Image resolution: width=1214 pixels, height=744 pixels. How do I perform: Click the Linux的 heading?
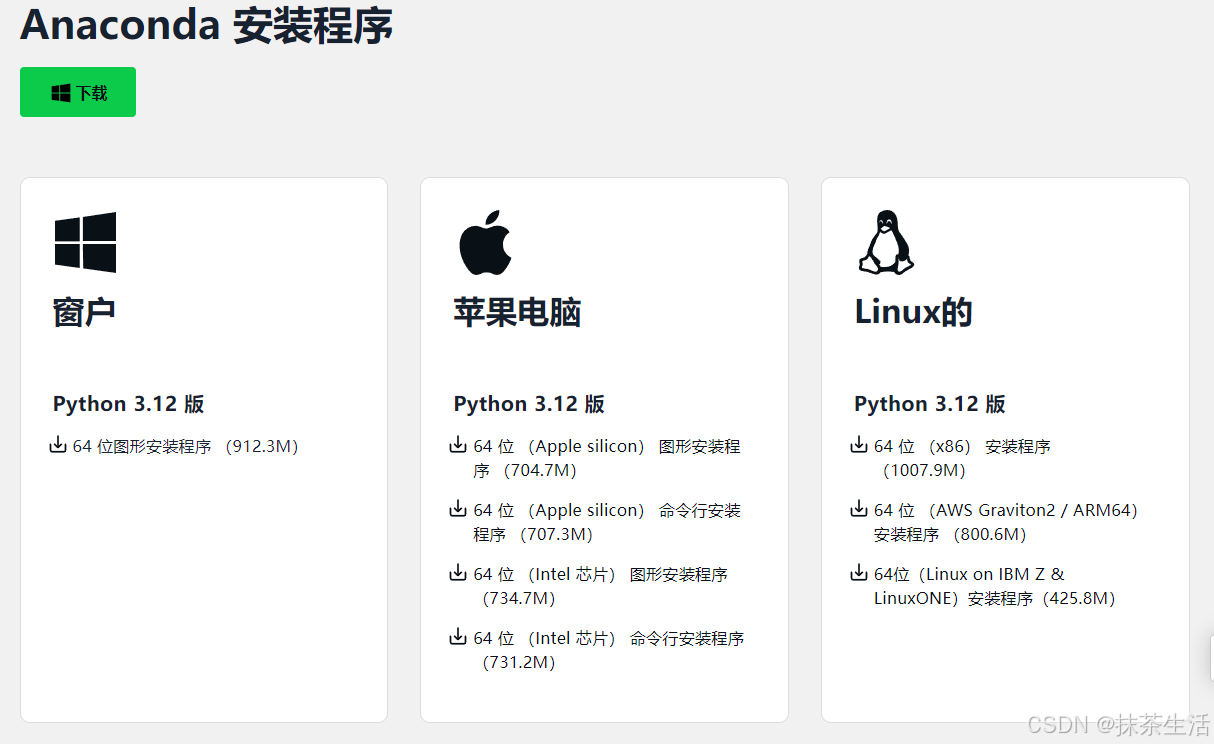(913, 312)
